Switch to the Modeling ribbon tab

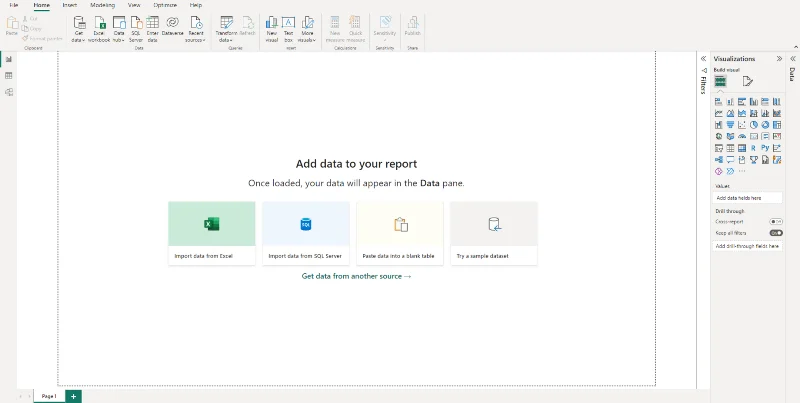coord(103,5)
